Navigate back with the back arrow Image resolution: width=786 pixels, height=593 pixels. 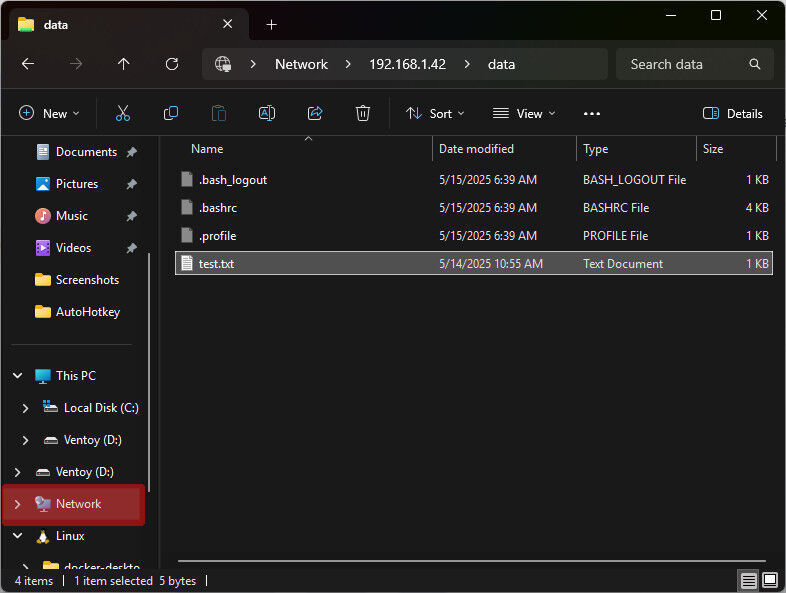point(28,64)
